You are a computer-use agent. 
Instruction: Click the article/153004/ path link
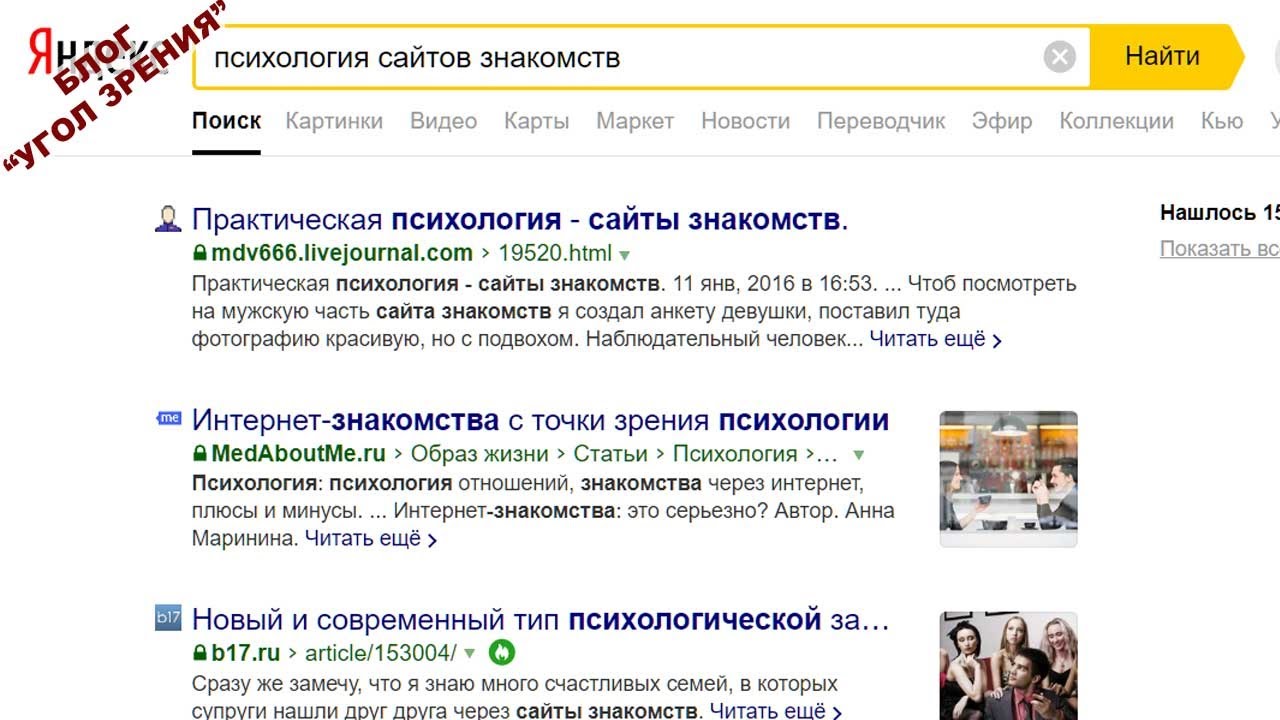point(380,653)
